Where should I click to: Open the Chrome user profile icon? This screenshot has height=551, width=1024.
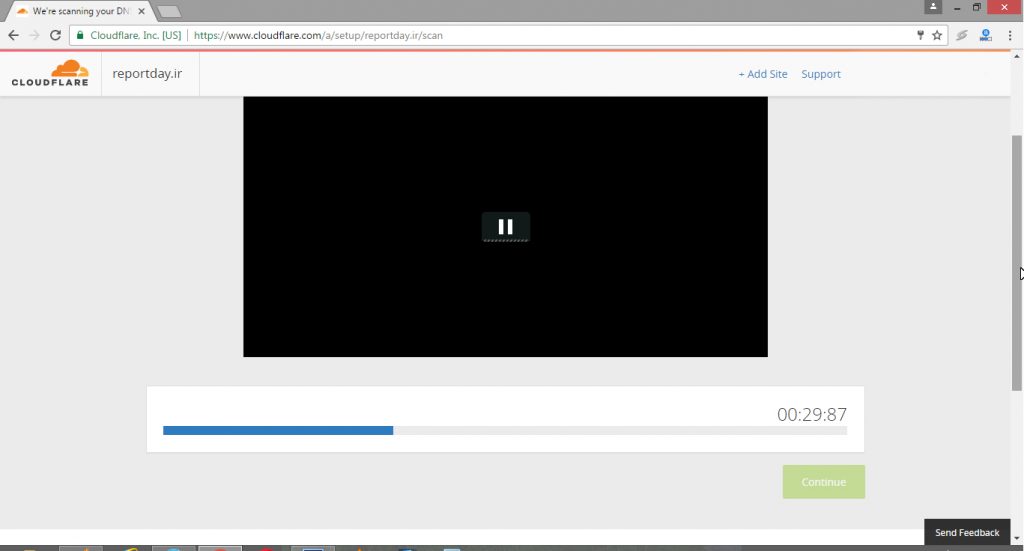click(x=933, y=7)
